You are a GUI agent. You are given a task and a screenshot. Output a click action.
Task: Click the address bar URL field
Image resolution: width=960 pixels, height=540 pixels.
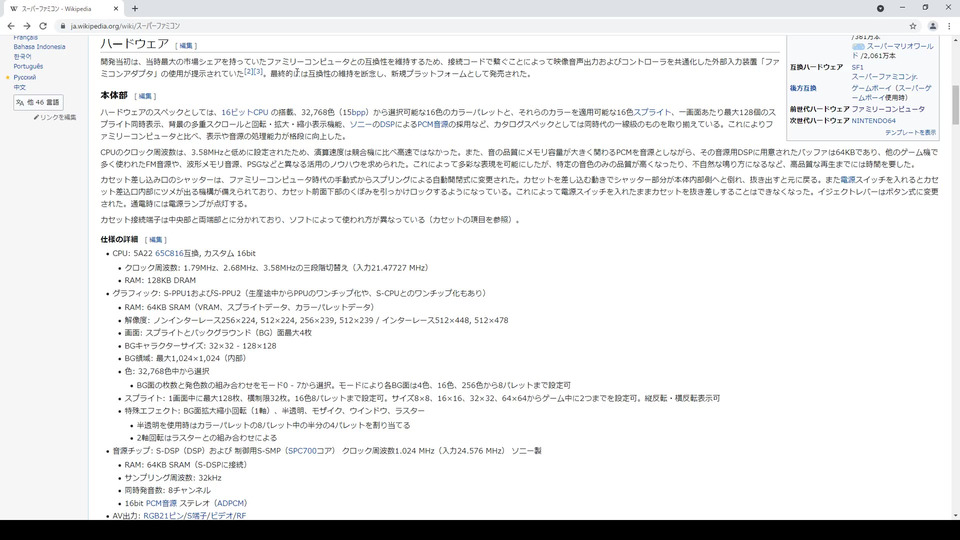pyautogui.click(x=478, y=26)
